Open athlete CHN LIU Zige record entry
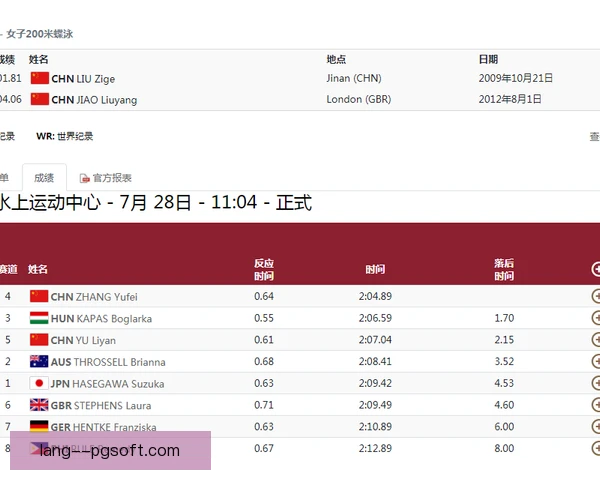This screenshot has width=600, height=480. point(83,79)
